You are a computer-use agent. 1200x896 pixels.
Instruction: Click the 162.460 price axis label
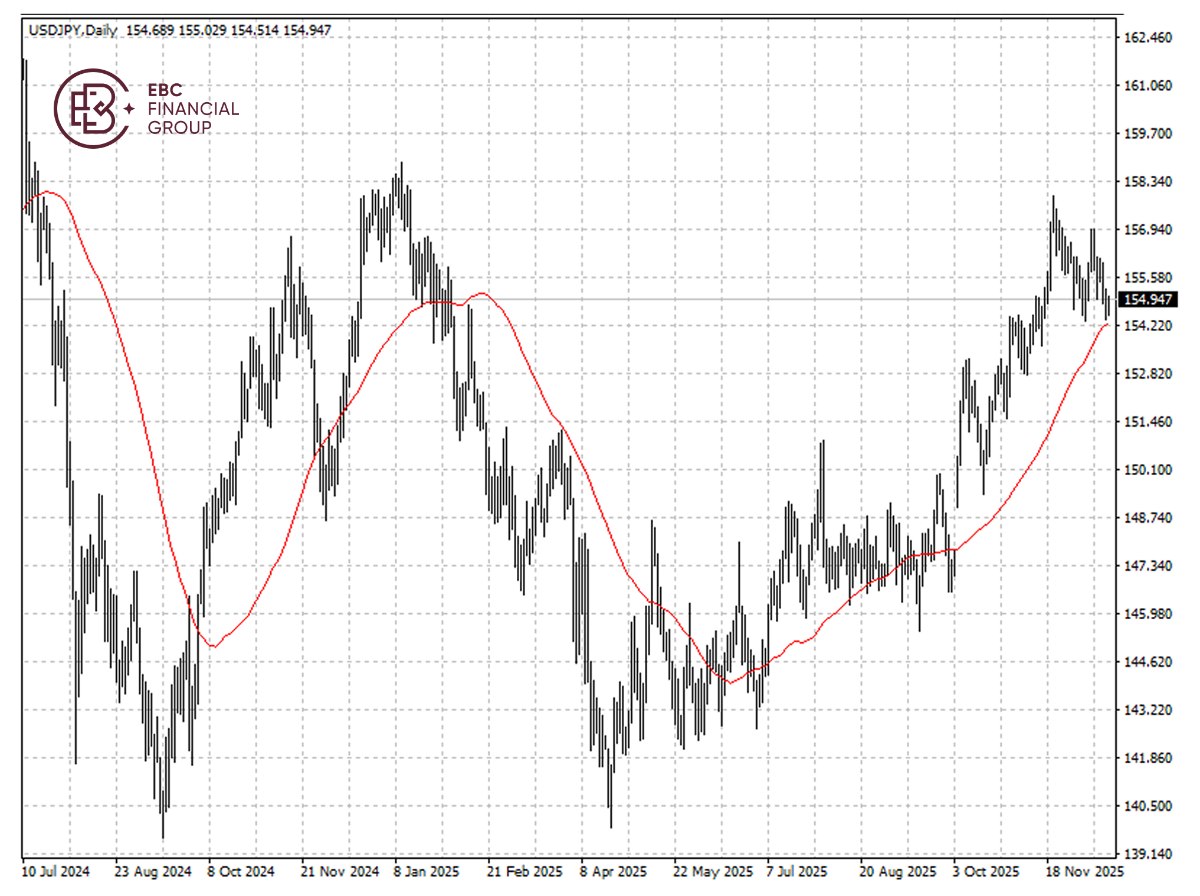(1148, 38)
